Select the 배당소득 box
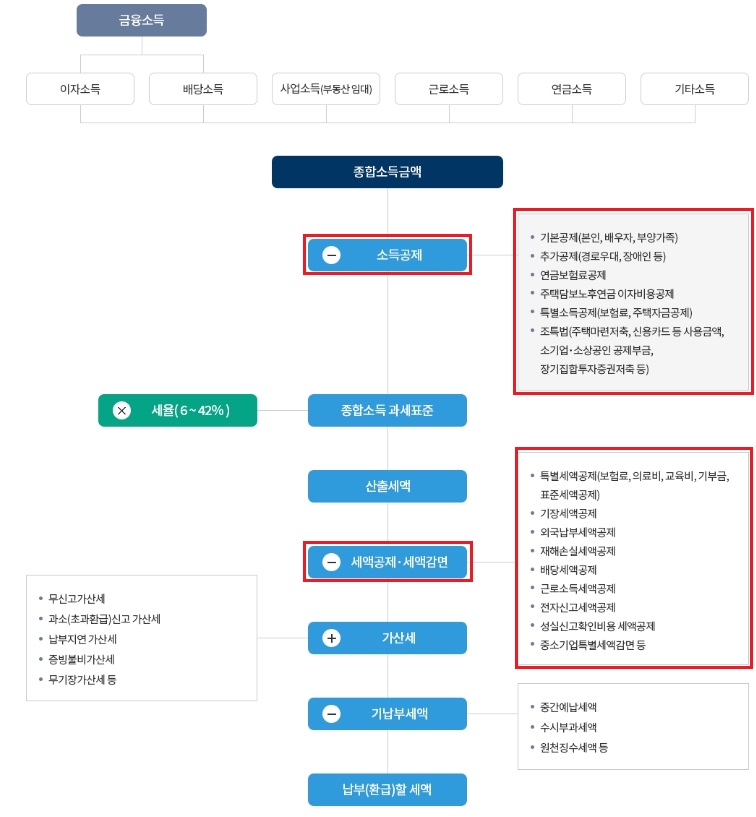The height and width of the screenshot is (817, 756). click(x=203, y=89)
